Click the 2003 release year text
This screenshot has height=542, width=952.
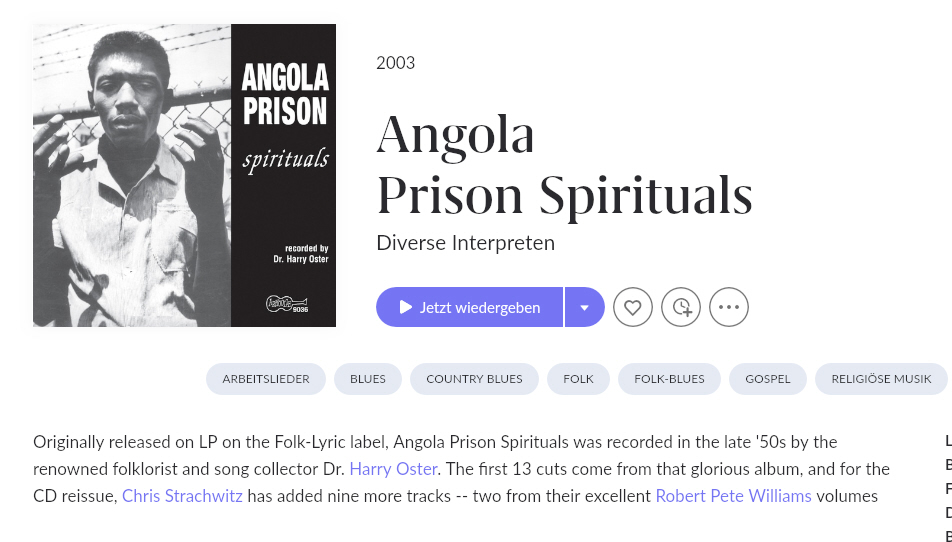395,63
